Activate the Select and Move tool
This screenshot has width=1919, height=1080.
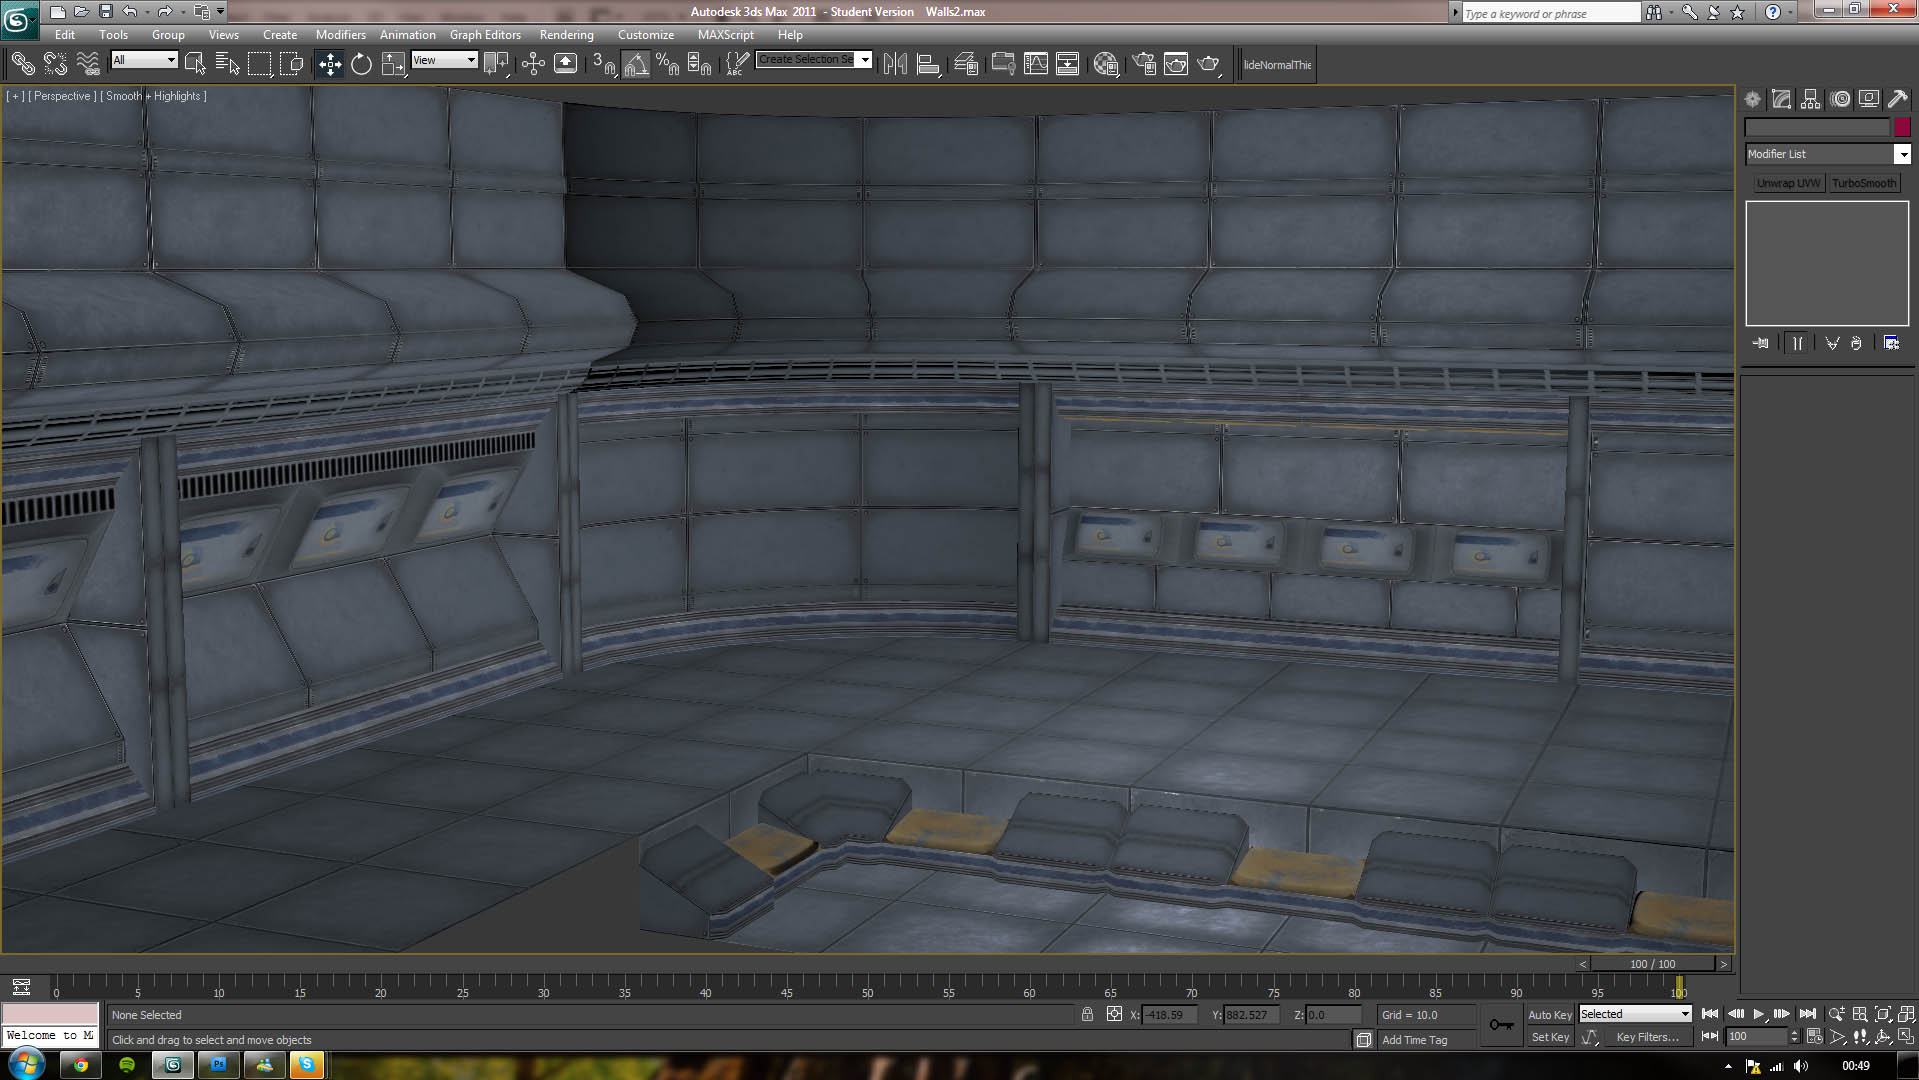(x=330, y=64)
